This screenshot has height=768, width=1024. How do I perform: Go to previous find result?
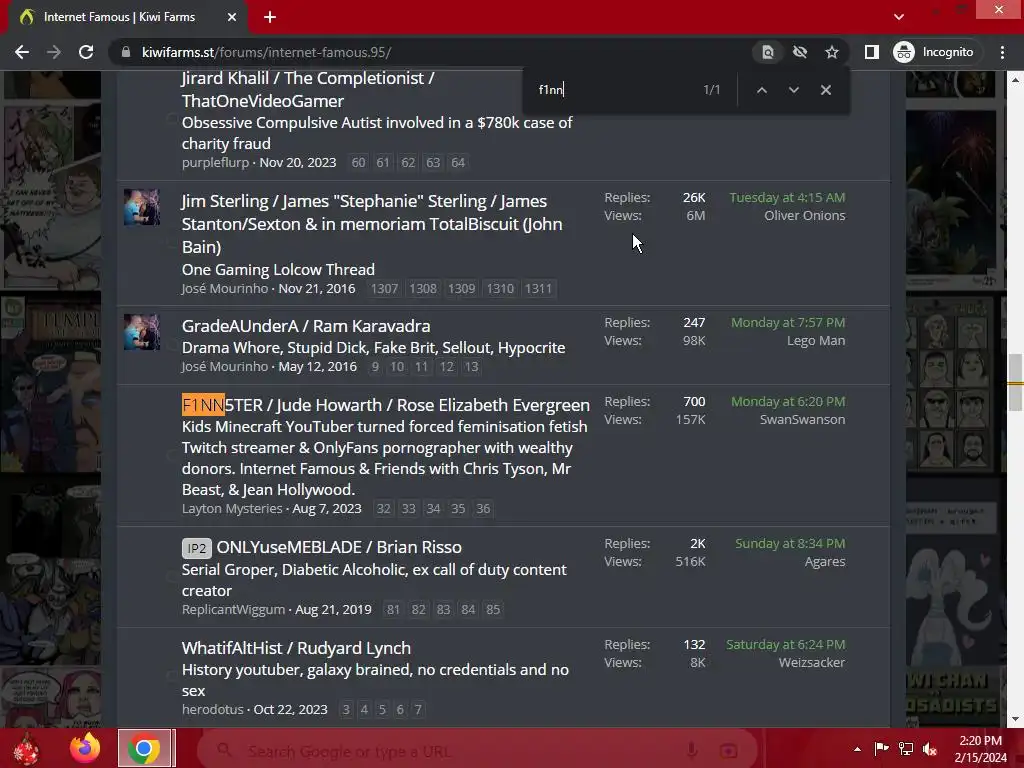point(761,90)
